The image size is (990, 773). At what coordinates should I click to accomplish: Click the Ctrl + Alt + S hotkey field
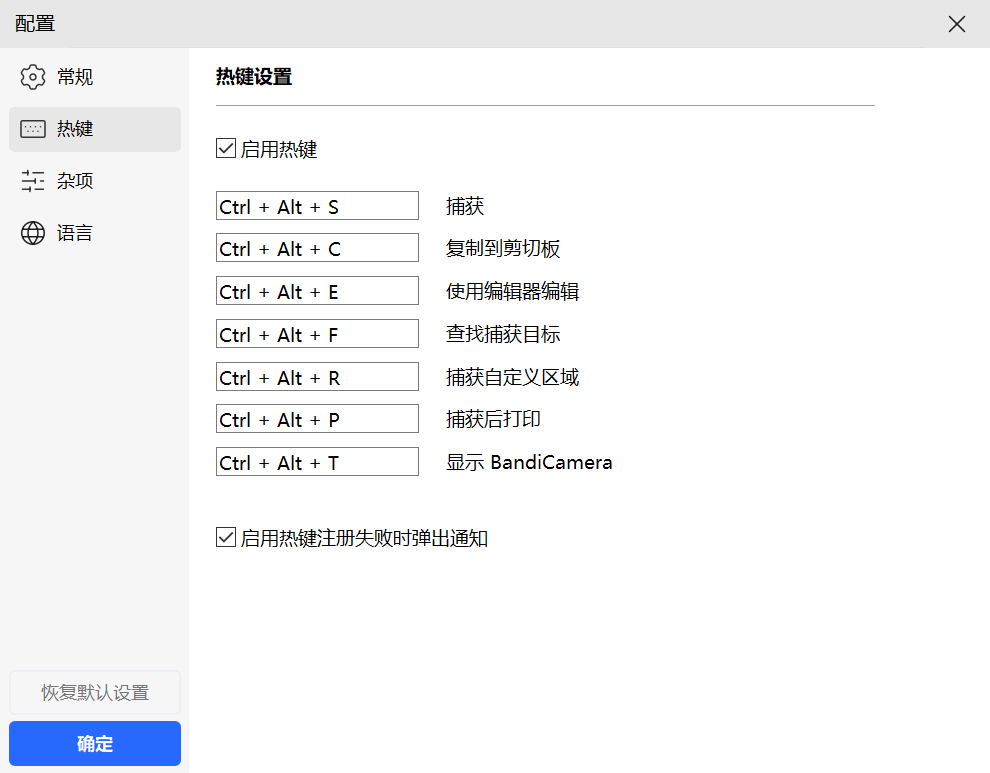coord(317,206)
